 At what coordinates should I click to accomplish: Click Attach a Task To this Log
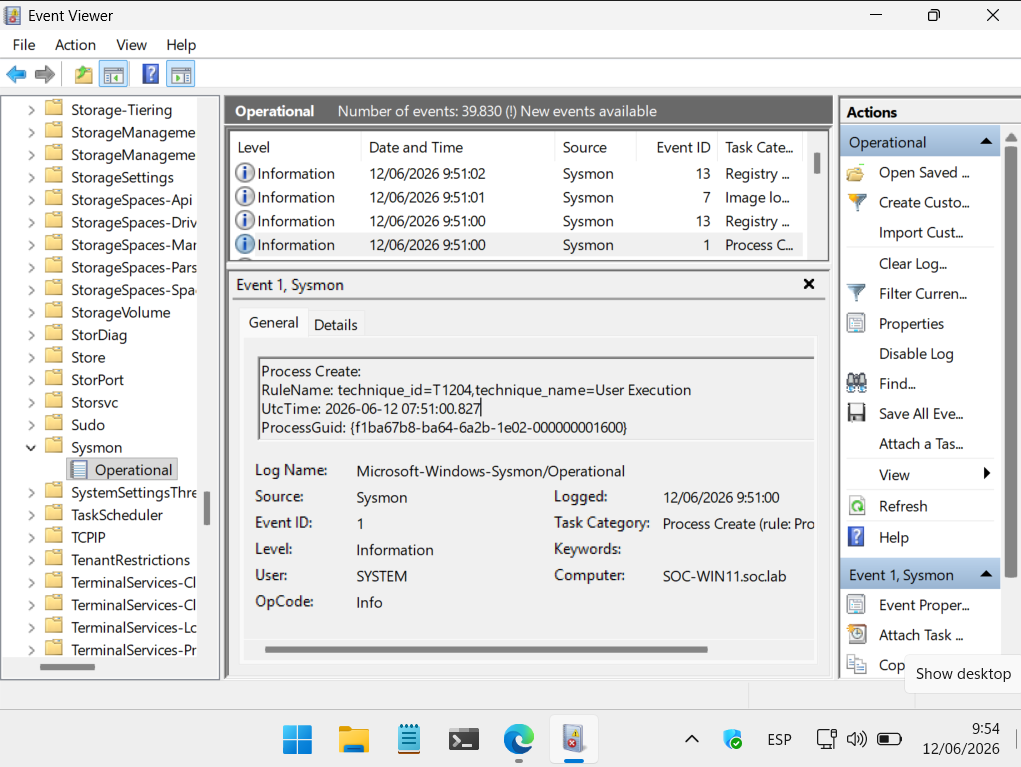[x=921, y=443]
